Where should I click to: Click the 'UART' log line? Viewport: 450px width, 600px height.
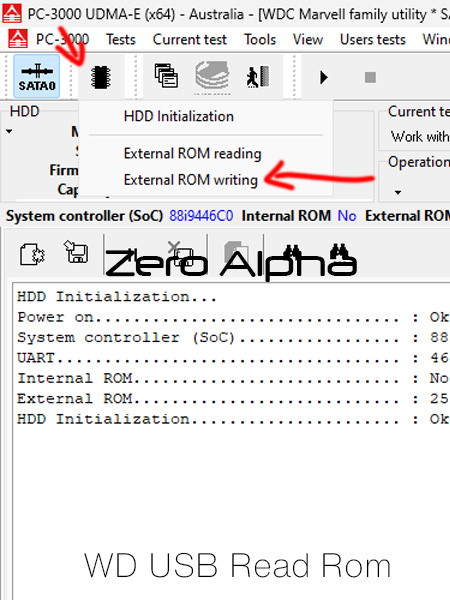coord(233,358)
